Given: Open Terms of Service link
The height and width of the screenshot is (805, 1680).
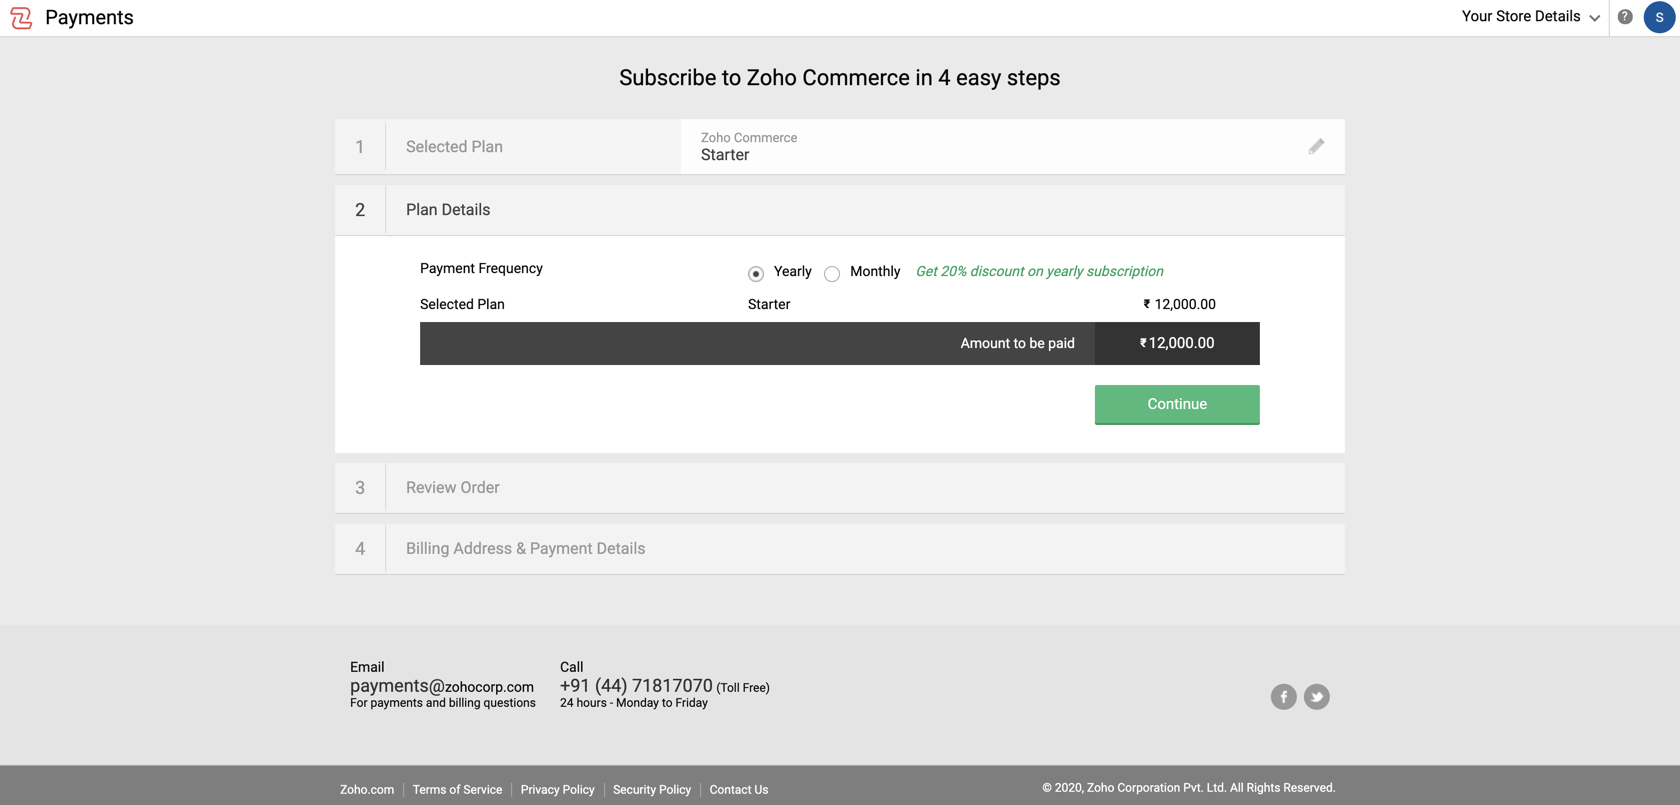Looking at the screenshot, I should click(457, 789).
